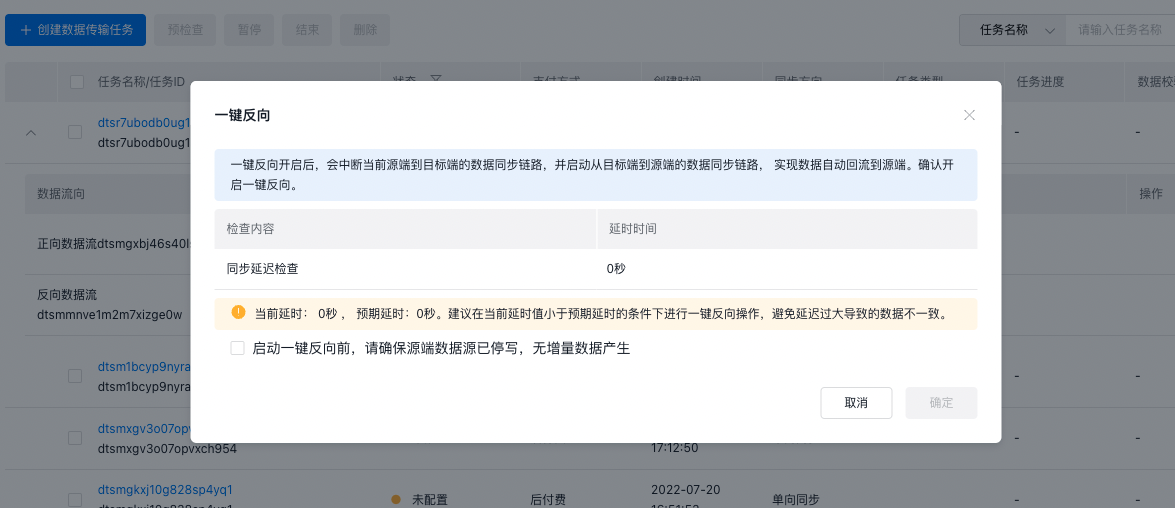This screenshot has height=508, width=1175.
Task: Click the 结束 end task button
Action: click(307, 30)
